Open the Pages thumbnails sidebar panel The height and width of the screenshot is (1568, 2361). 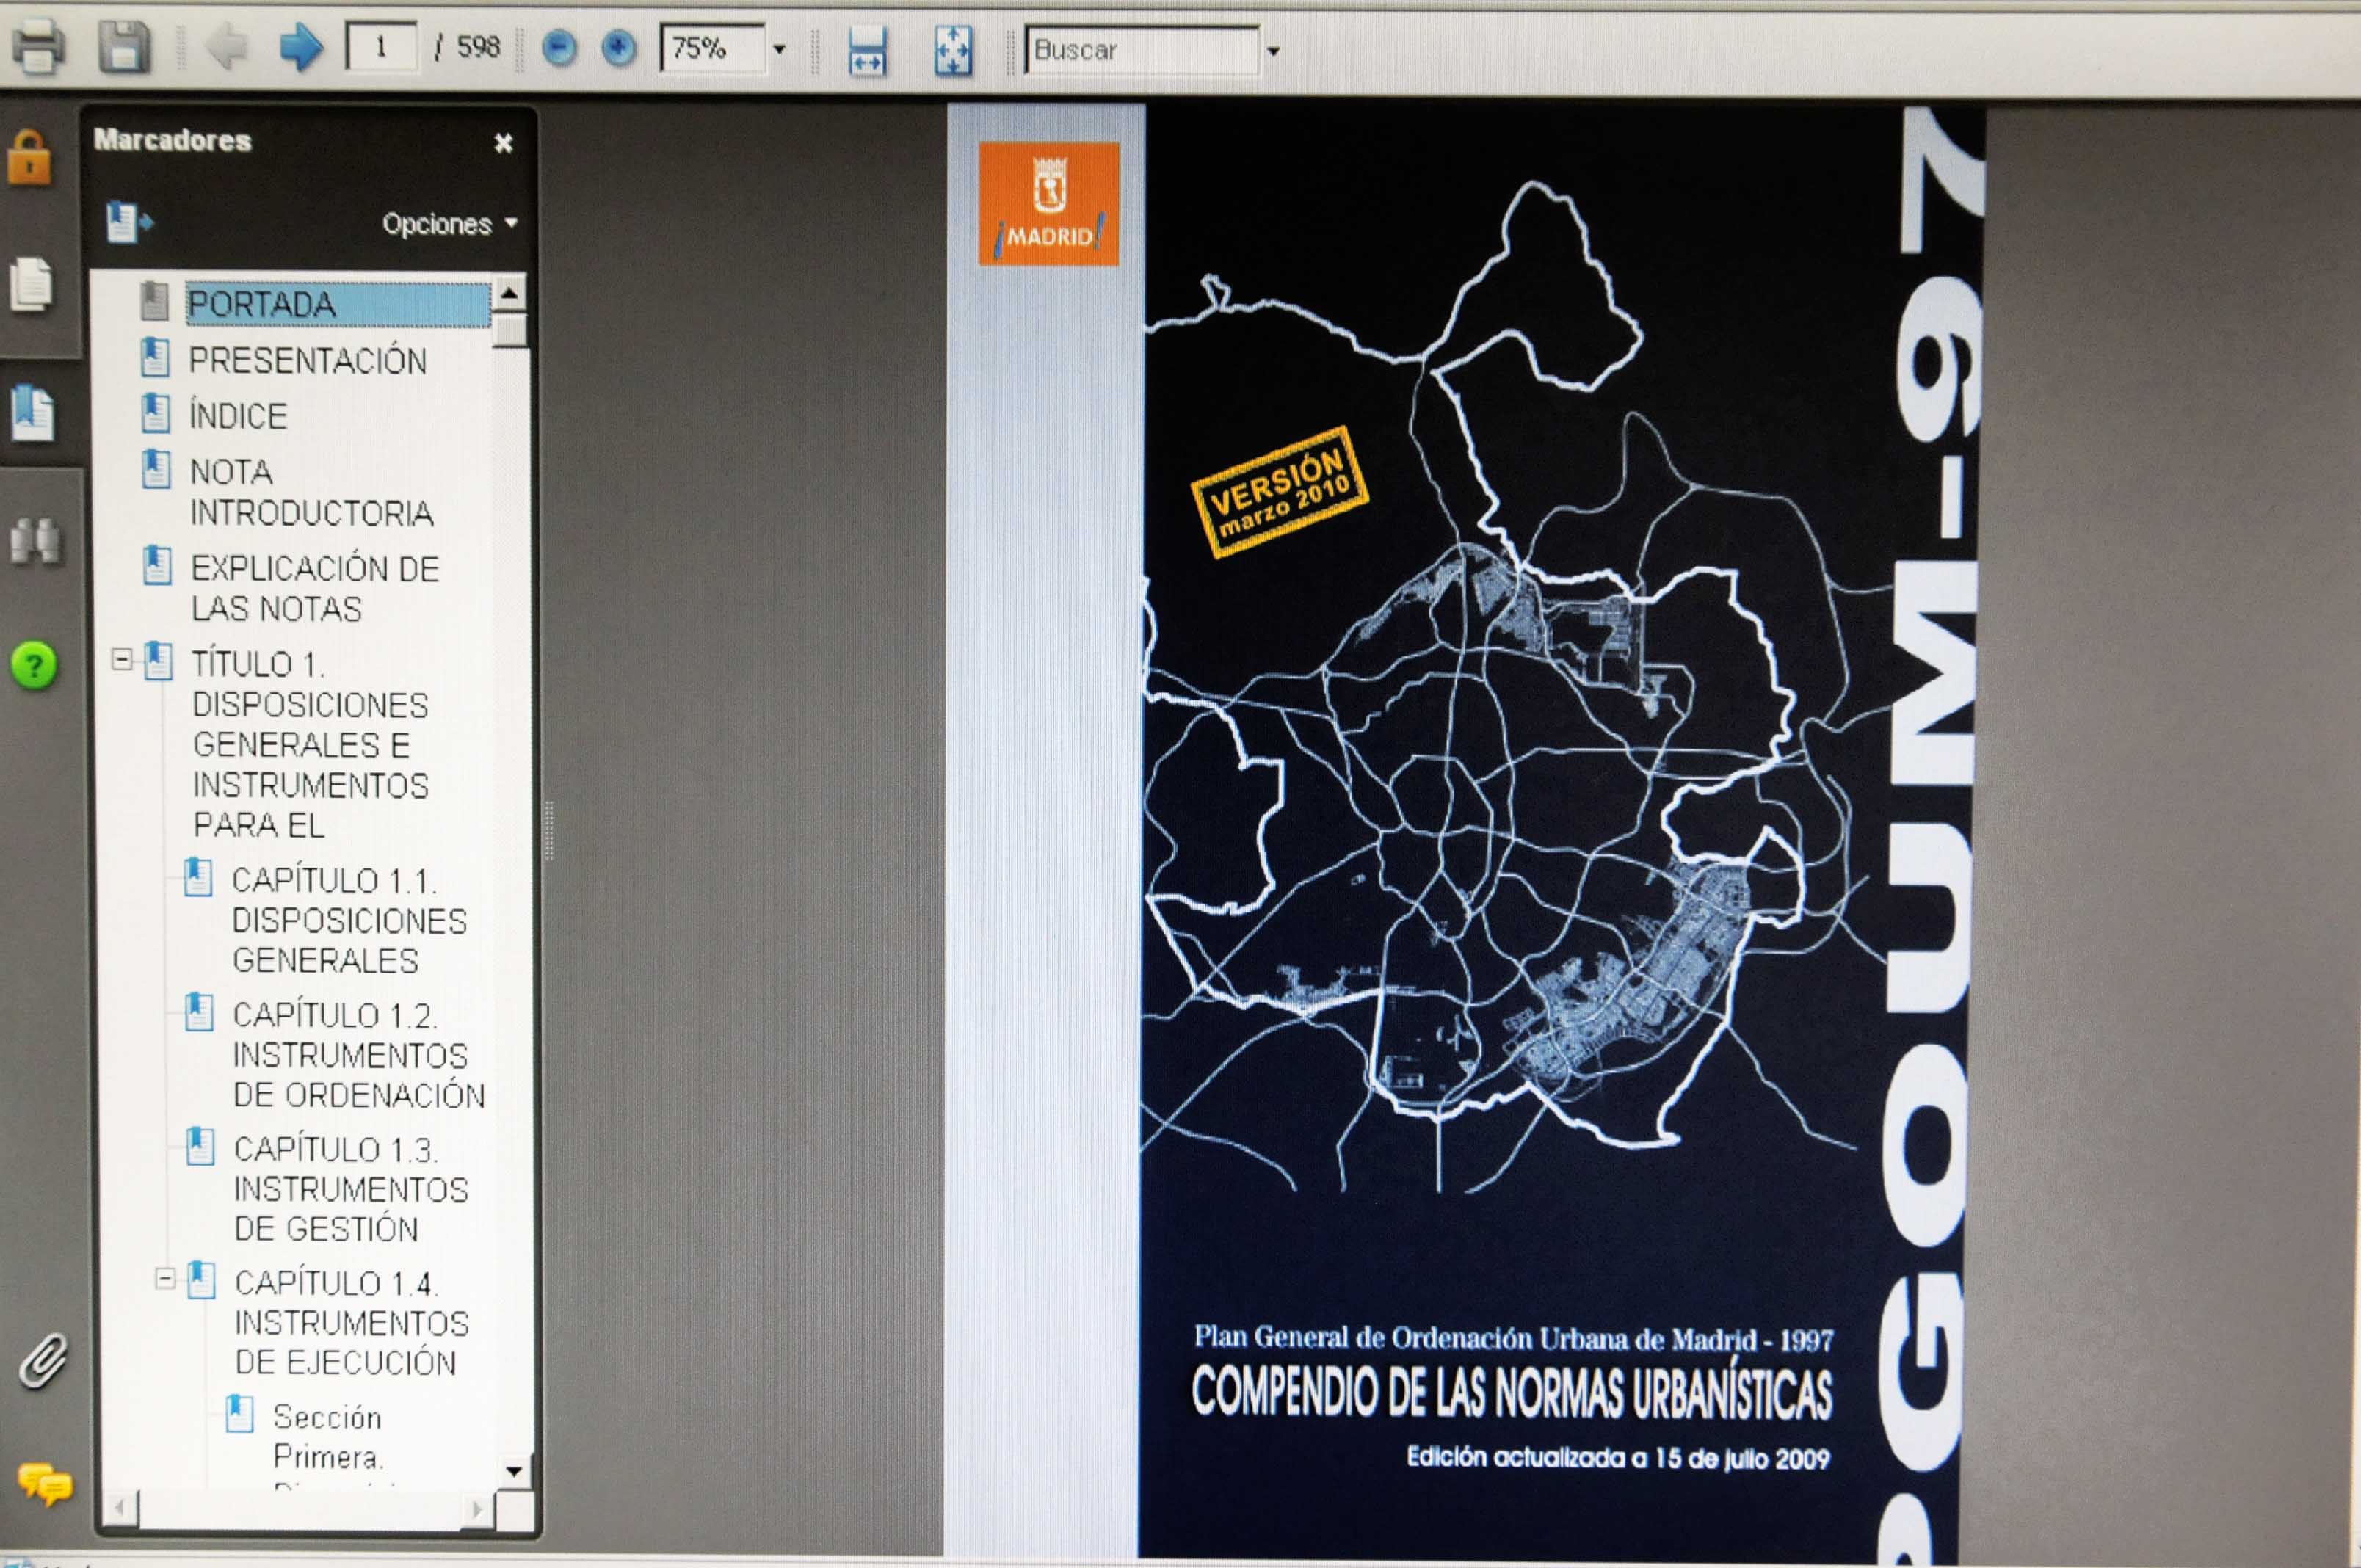[31, 285]
